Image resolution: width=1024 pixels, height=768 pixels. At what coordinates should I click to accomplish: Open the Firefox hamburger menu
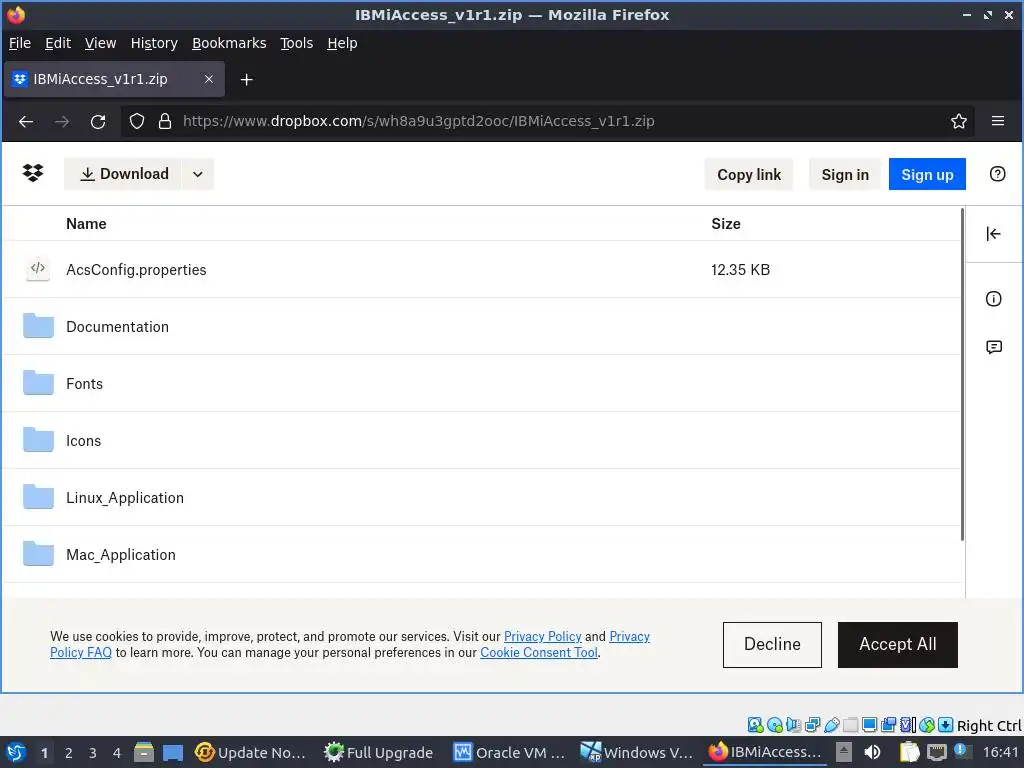tap(998, 121)
